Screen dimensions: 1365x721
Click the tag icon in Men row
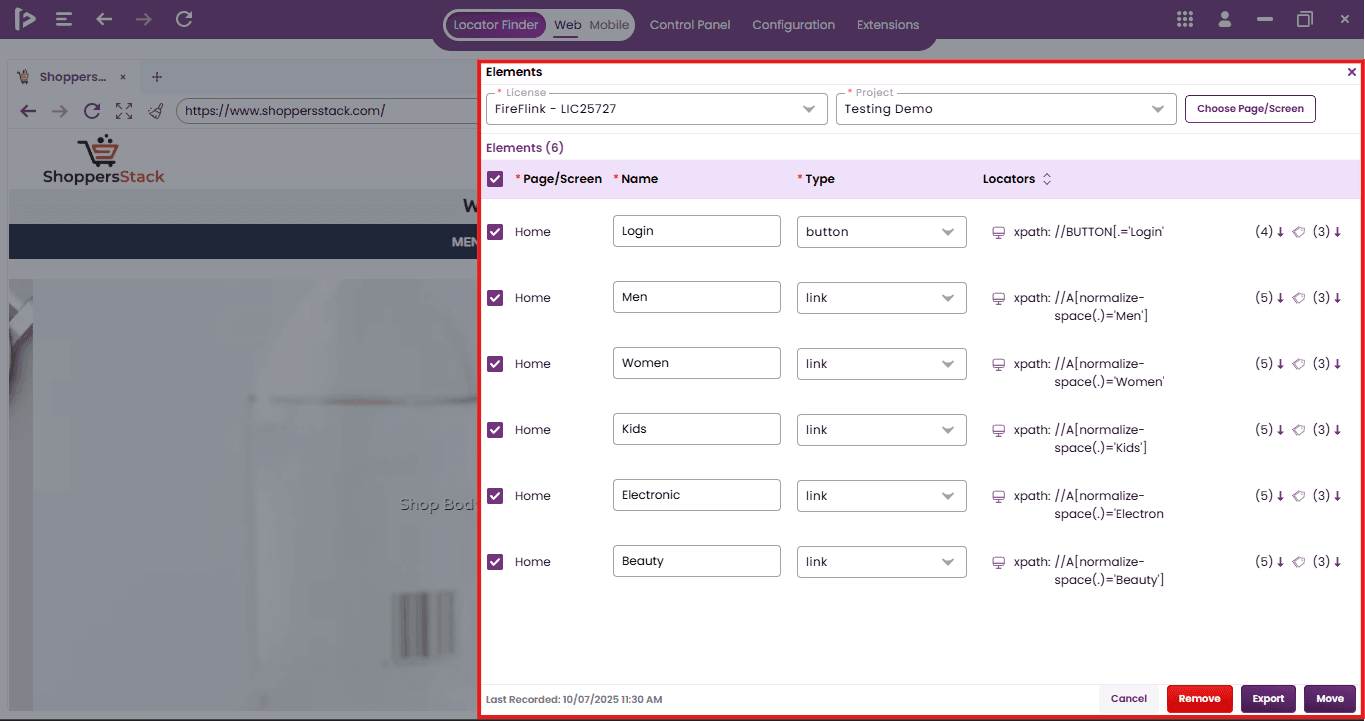1299,298
